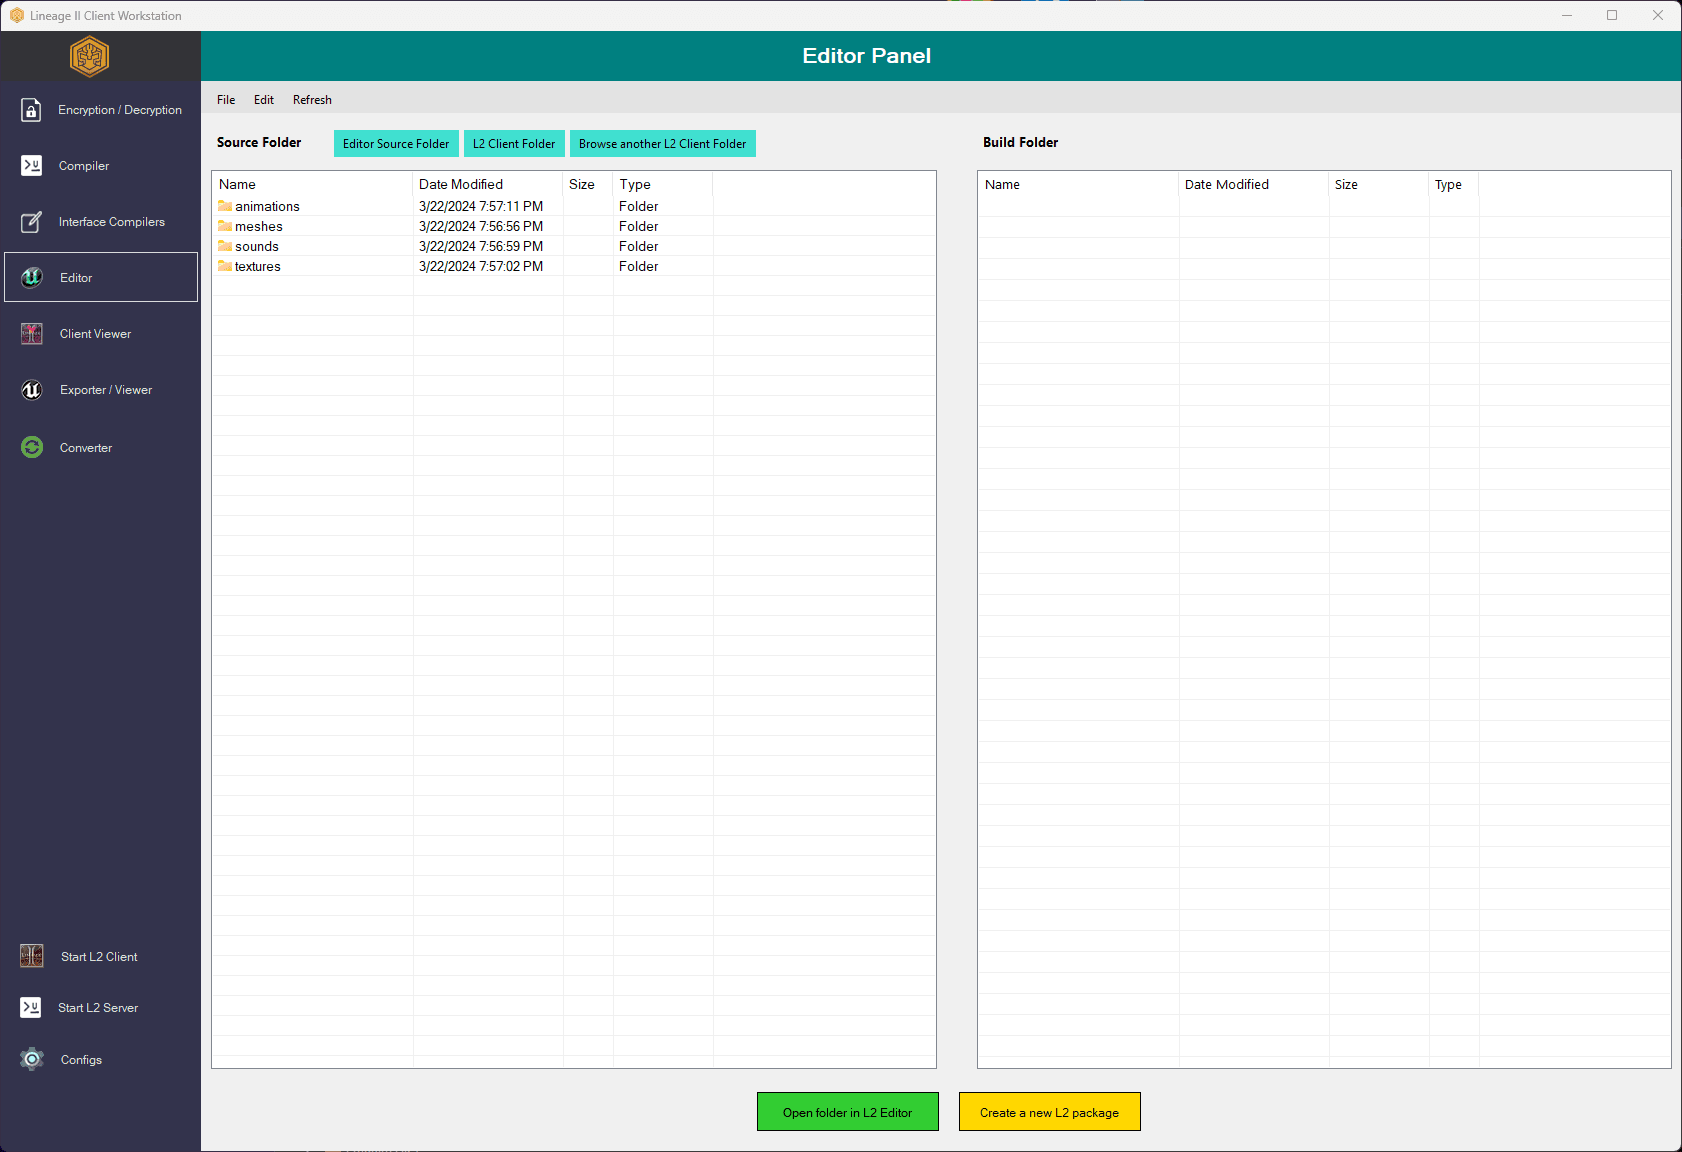Select the Interface Compilers pencil icon

(31, 222)
